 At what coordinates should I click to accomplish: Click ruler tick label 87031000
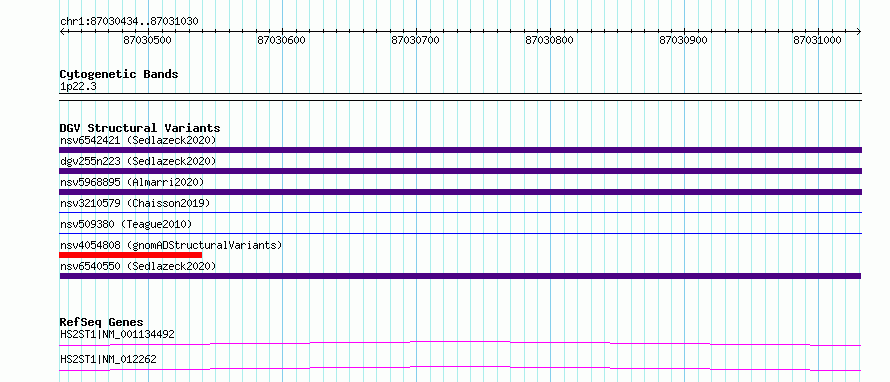point(817,41)
